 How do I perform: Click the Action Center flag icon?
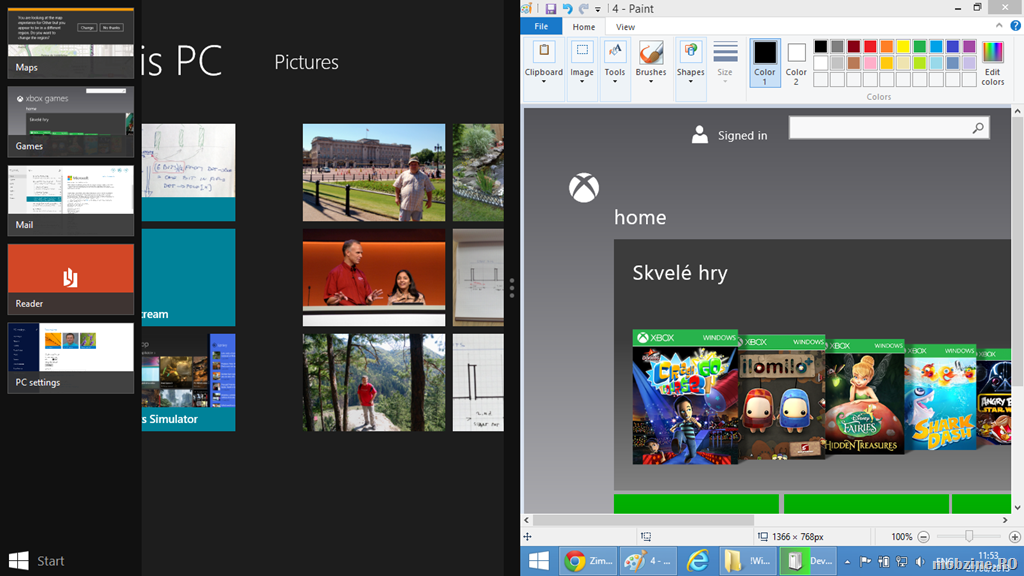pos(865,562)
